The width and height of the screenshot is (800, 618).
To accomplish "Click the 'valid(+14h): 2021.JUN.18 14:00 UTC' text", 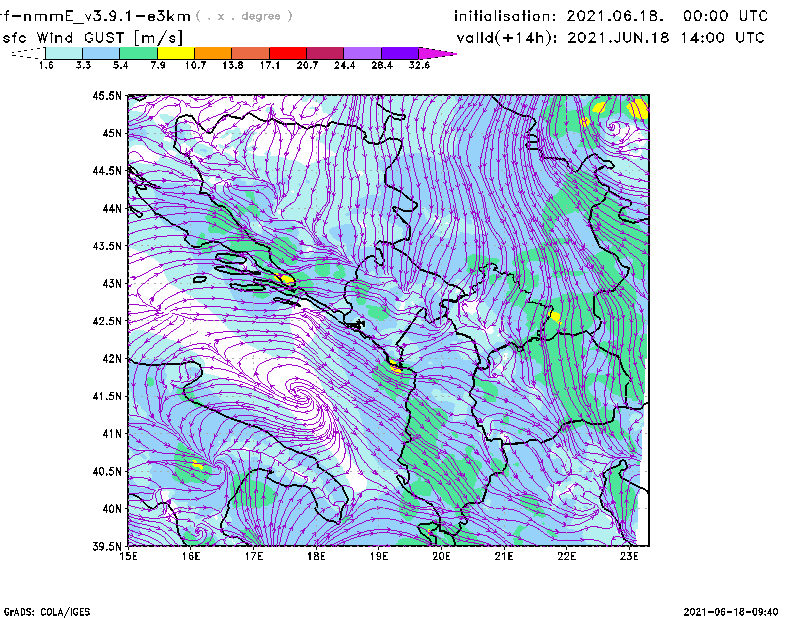I will click(611, 38).
